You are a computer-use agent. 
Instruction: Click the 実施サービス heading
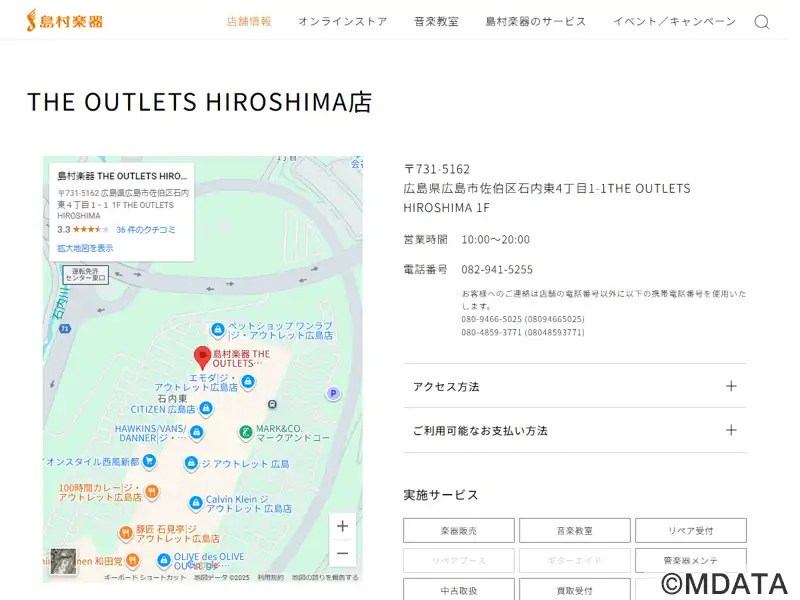click(441, 495)
